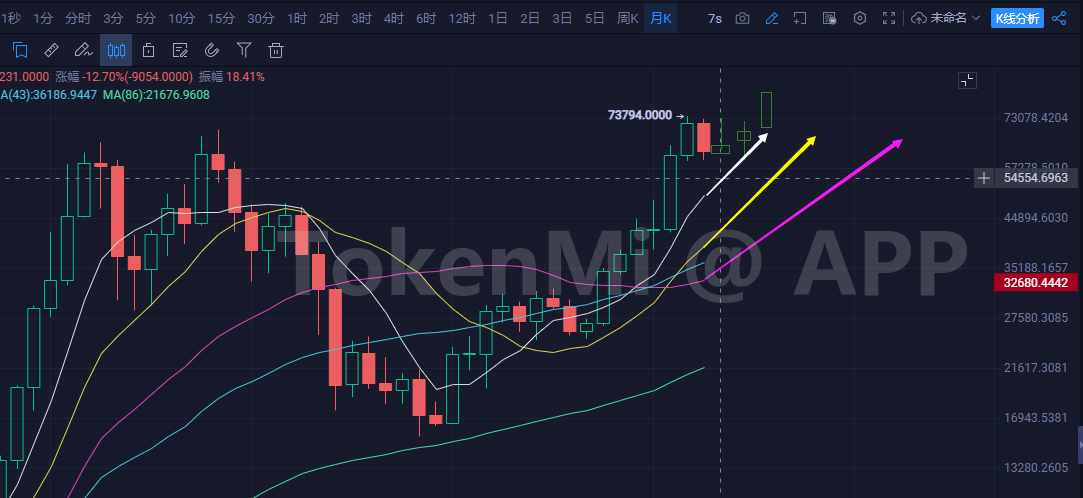This screenshot has height=498, width=1083.
Task: Take a chart screenshot with the camera icon
Action: coord(742,18)
